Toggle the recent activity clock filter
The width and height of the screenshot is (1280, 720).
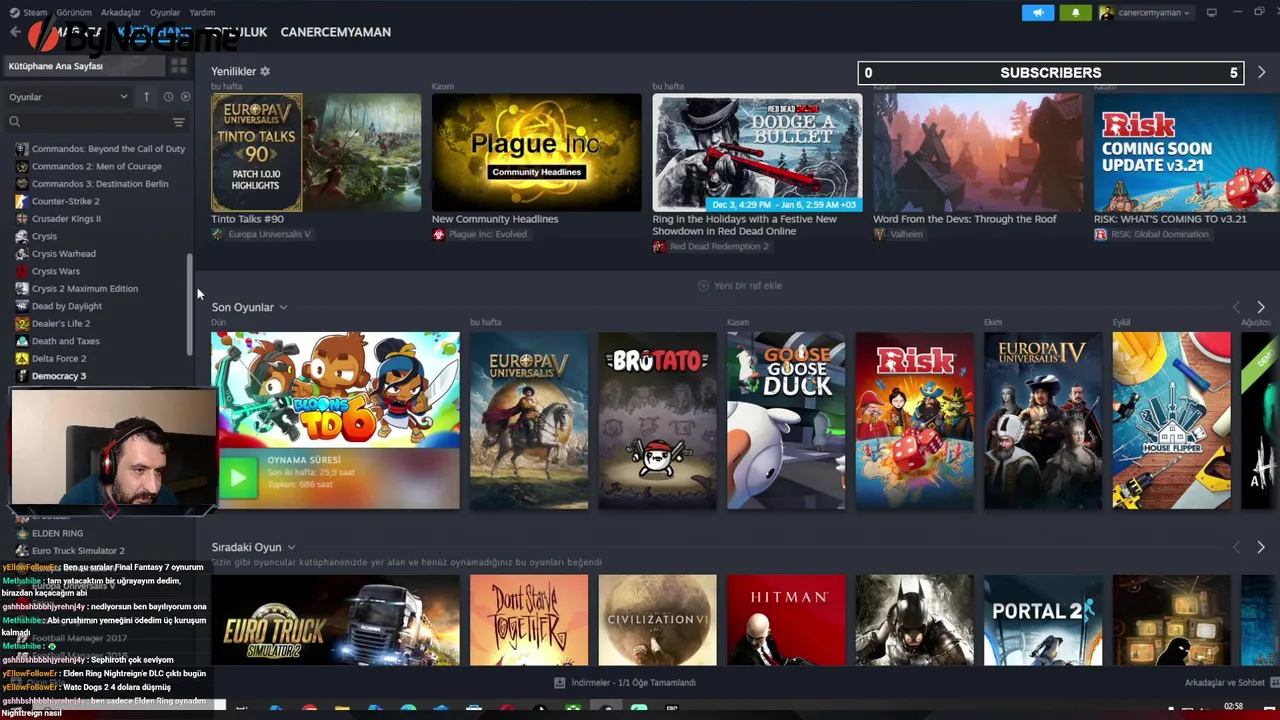[168, 97]
